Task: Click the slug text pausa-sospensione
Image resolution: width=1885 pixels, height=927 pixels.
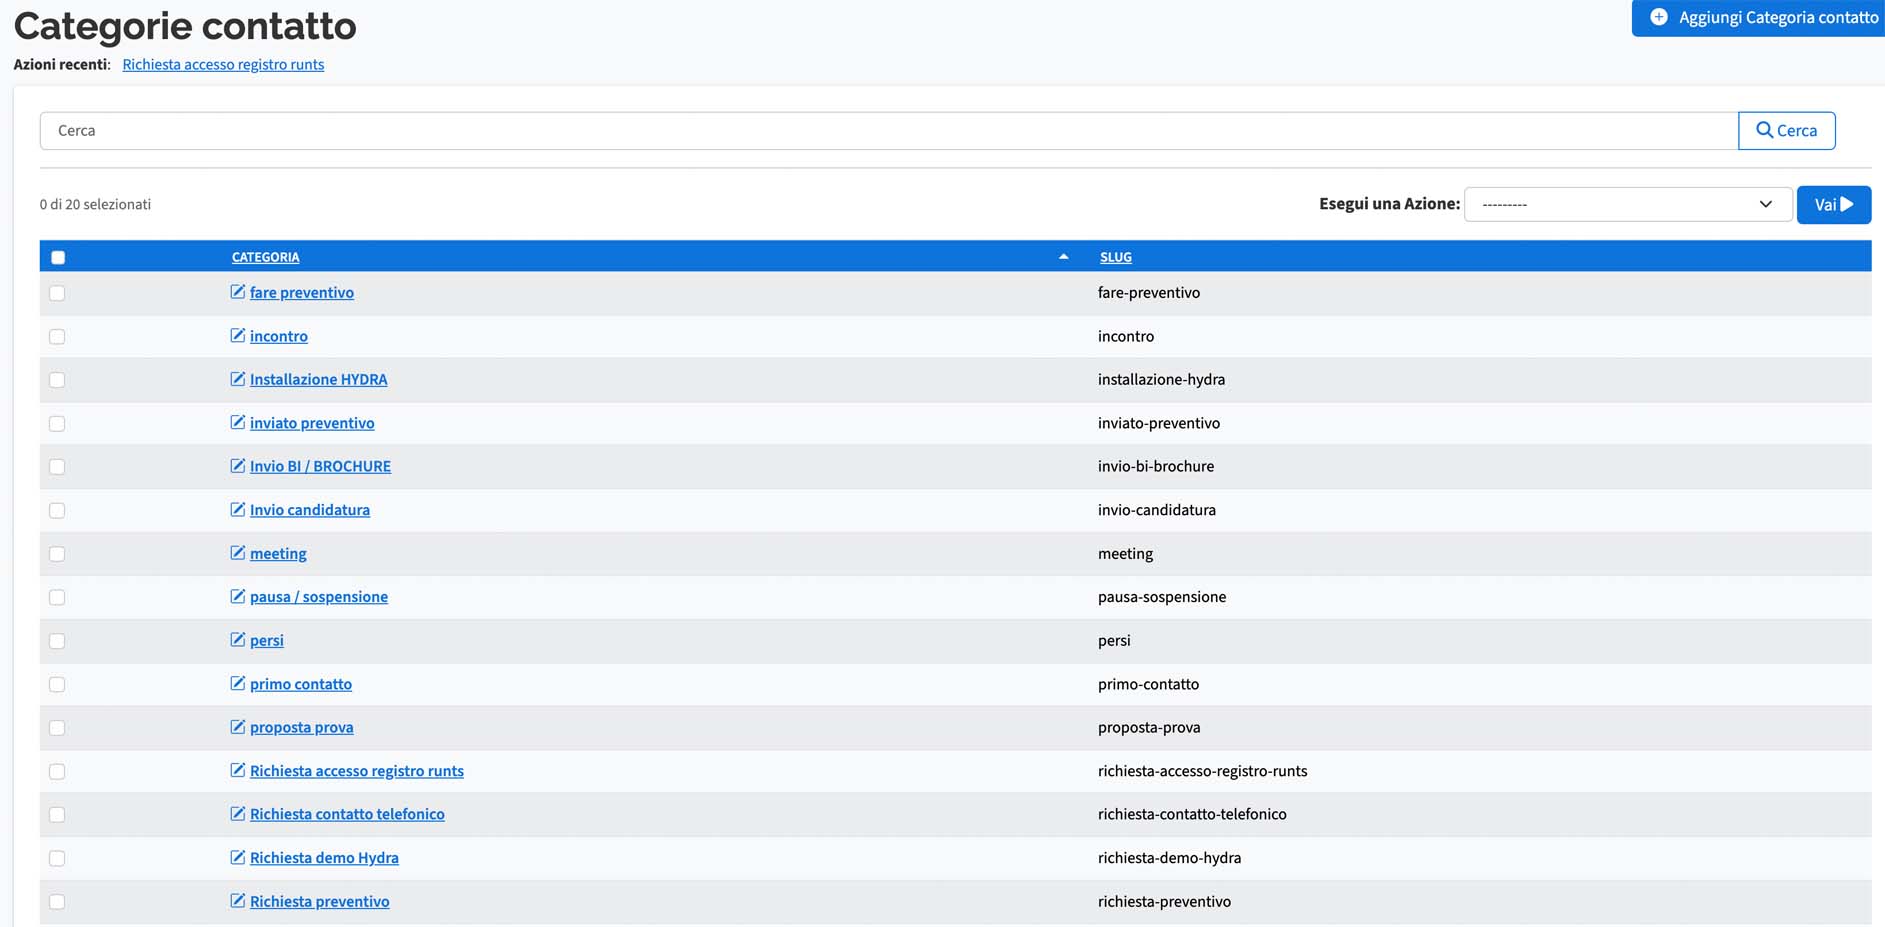Action: (x=1162, y=597)
